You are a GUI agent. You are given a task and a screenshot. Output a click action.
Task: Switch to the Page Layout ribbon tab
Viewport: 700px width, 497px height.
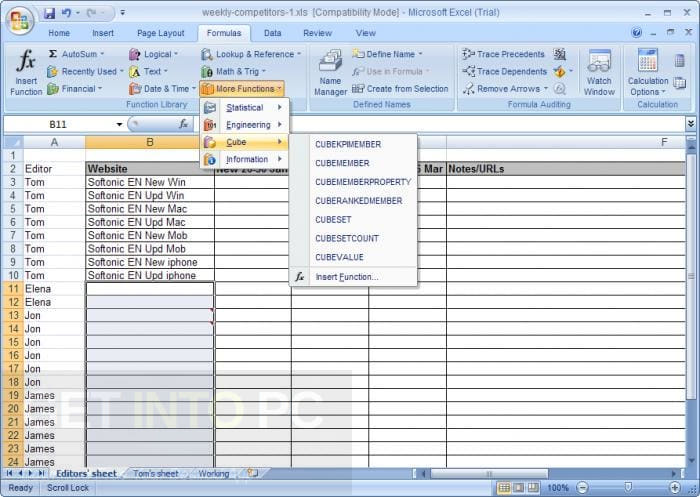pos(160,33)
